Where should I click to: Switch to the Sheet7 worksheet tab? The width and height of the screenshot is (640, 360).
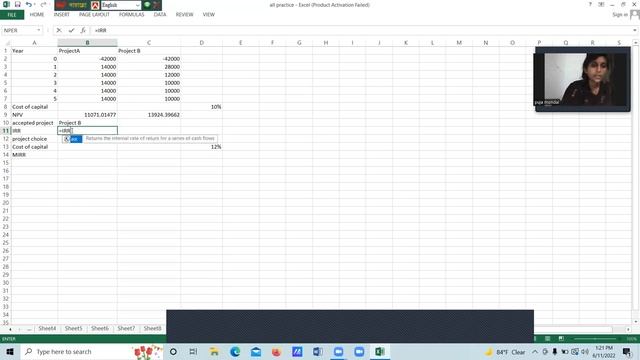(x=126, y=328)
